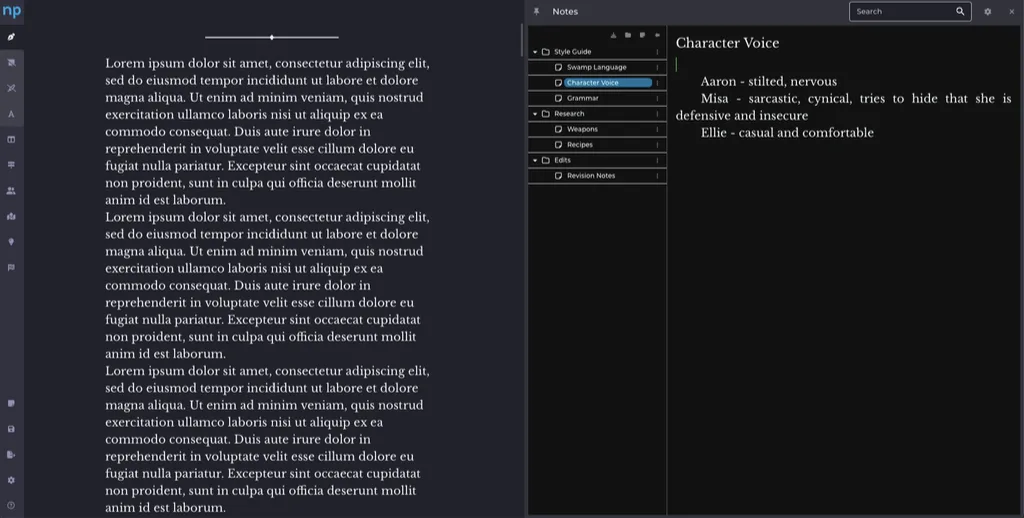Pin the Notes panel
1024x518 pixels.
pyautogui.click(x=537, y=12)
